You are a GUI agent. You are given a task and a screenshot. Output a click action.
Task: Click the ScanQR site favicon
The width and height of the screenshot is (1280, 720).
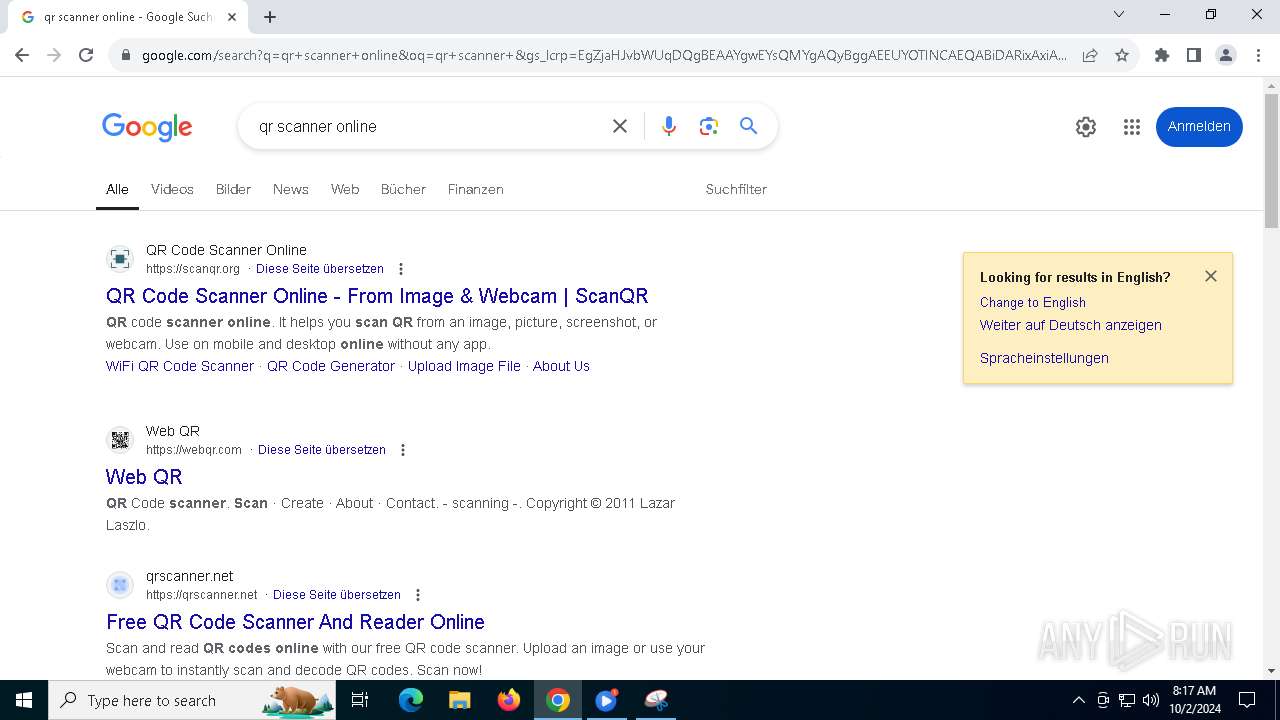[120, 259]
